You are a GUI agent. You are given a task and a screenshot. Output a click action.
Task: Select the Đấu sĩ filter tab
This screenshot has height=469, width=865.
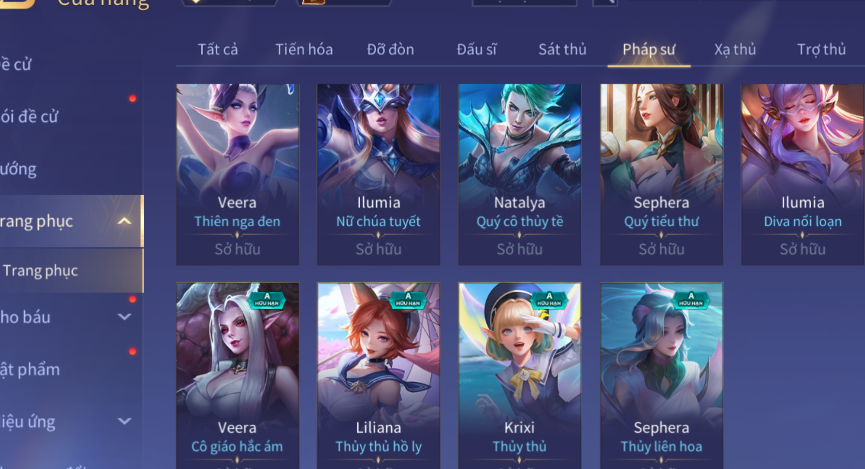coord(477,50)
